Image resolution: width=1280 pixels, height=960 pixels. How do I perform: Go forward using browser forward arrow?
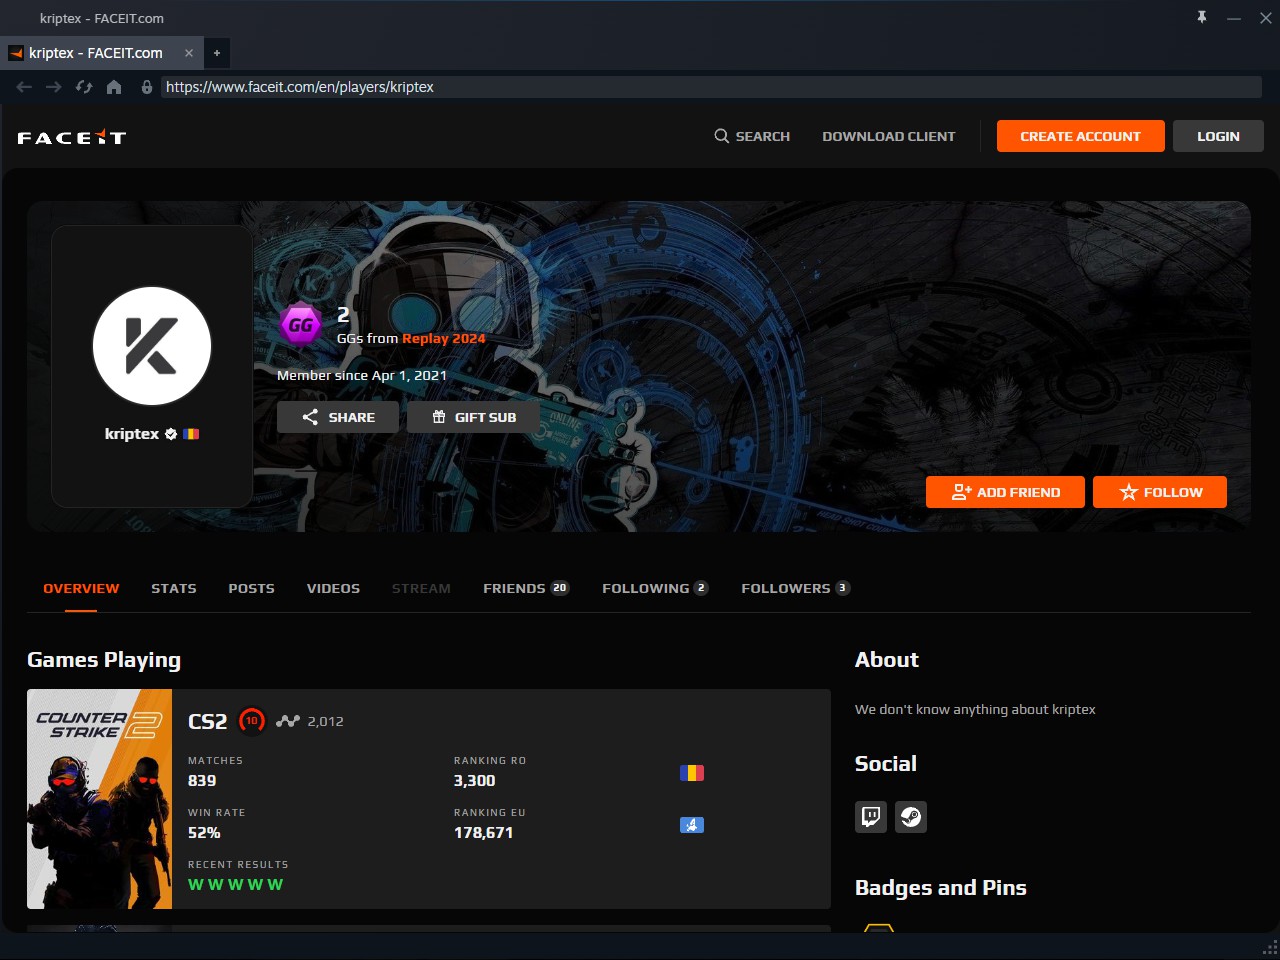click(x=54, y=87)
